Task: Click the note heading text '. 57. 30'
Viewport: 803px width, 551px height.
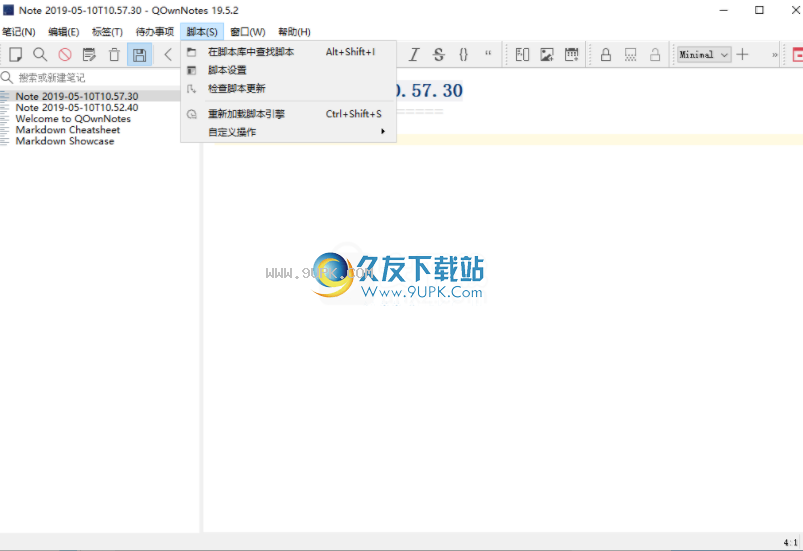Action: pyautogui.click(x=430, y=91)
